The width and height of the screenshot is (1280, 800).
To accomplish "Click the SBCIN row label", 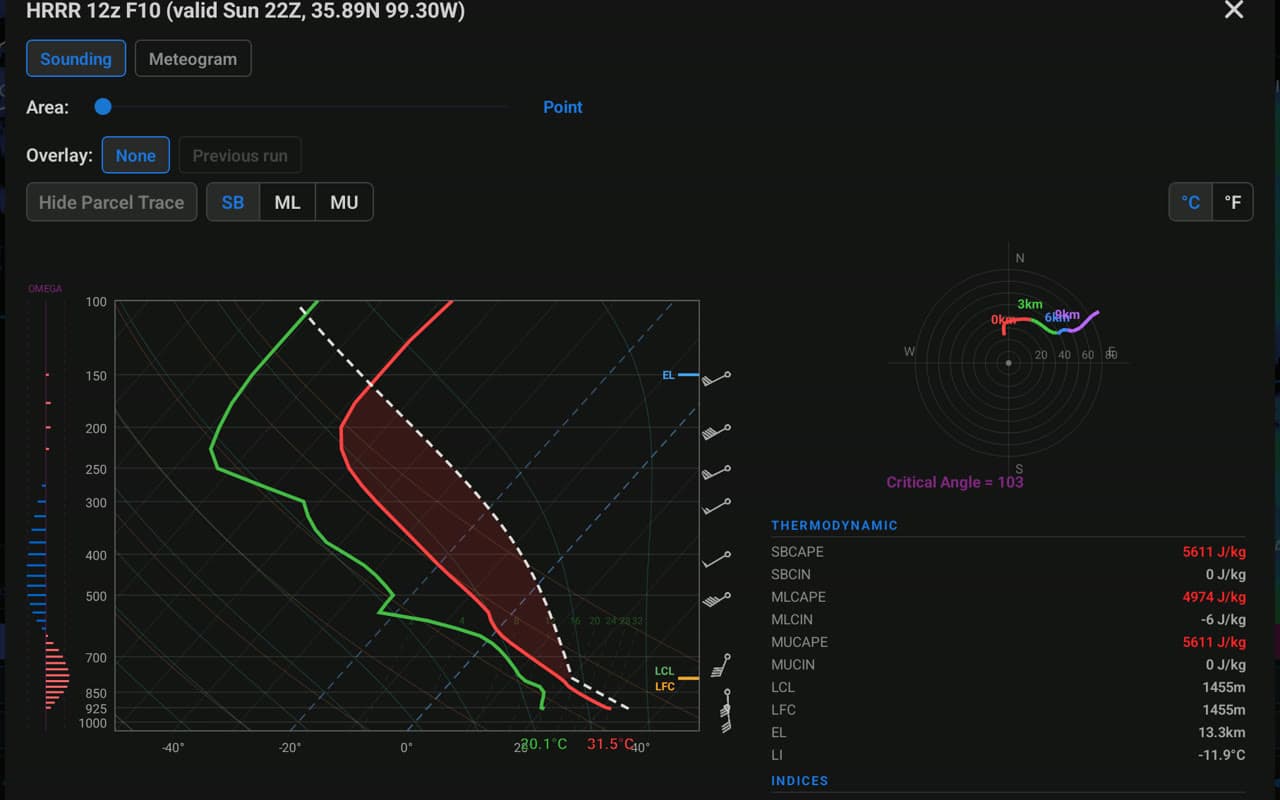I will 791,574.
